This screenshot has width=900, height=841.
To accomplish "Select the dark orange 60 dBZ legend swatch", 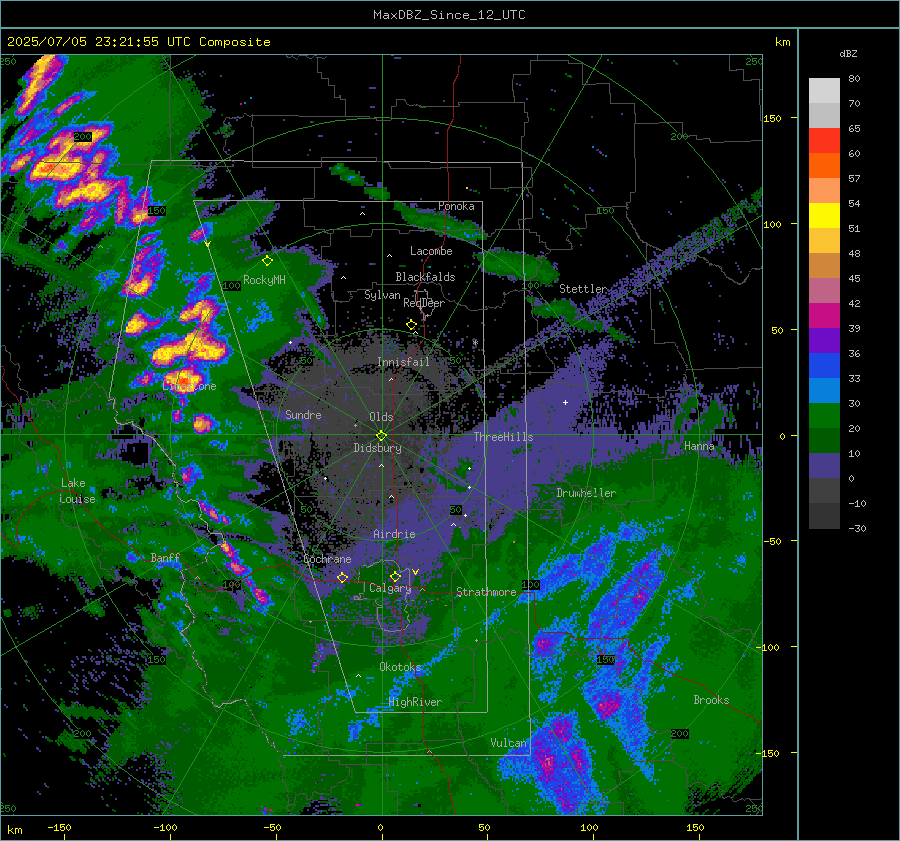I will tap(824, 165).
